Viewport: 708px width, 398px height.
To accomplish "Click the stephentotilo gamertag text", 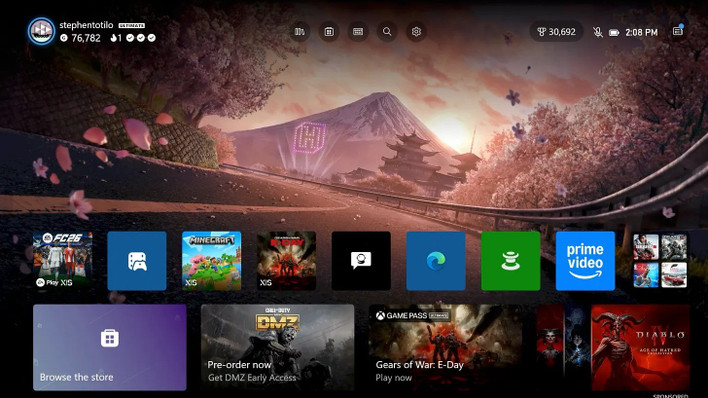I will (86, 25).
